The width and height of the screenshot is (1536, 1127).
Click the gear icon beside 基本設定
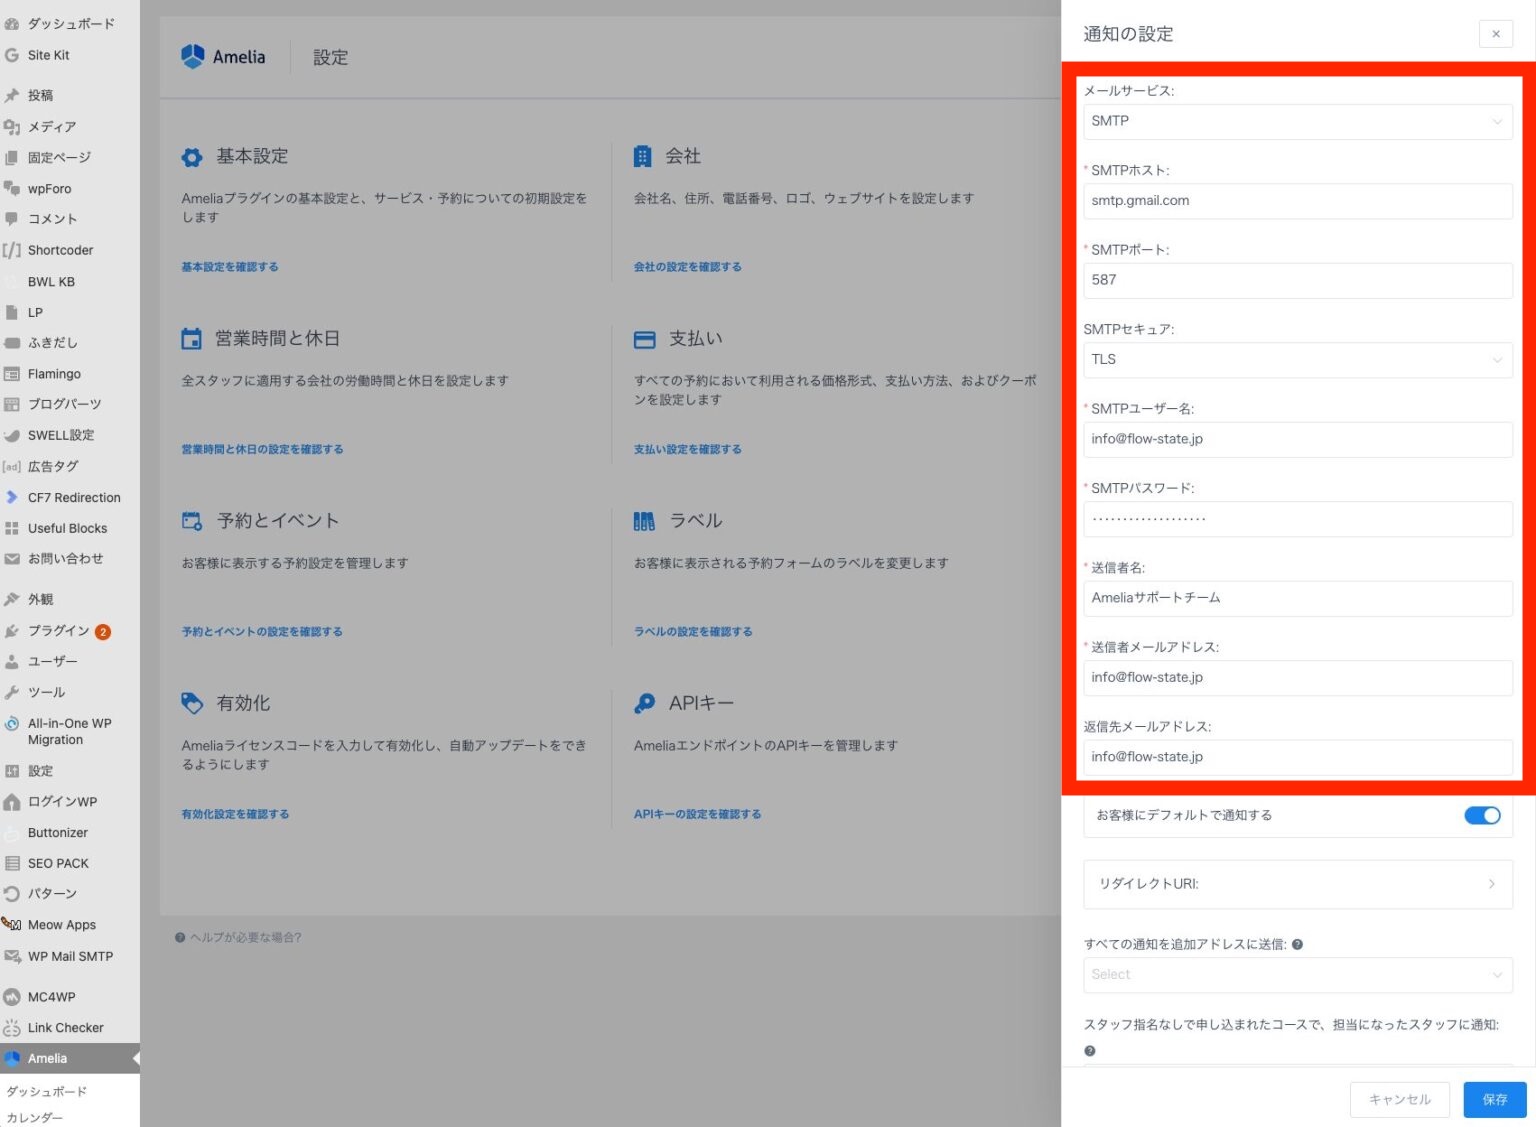point(192,157)
